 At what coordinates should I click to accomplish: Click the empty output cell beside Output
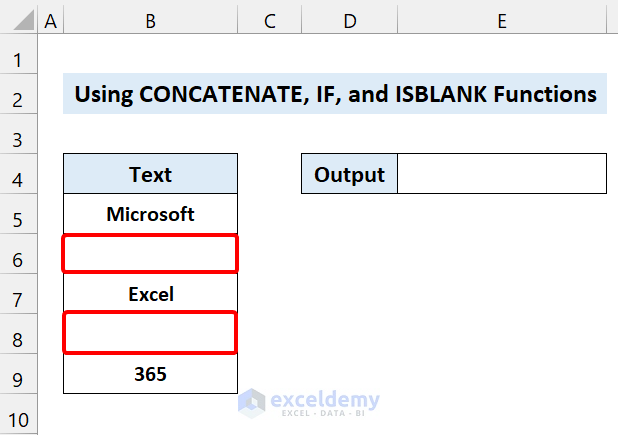[501, 174]
